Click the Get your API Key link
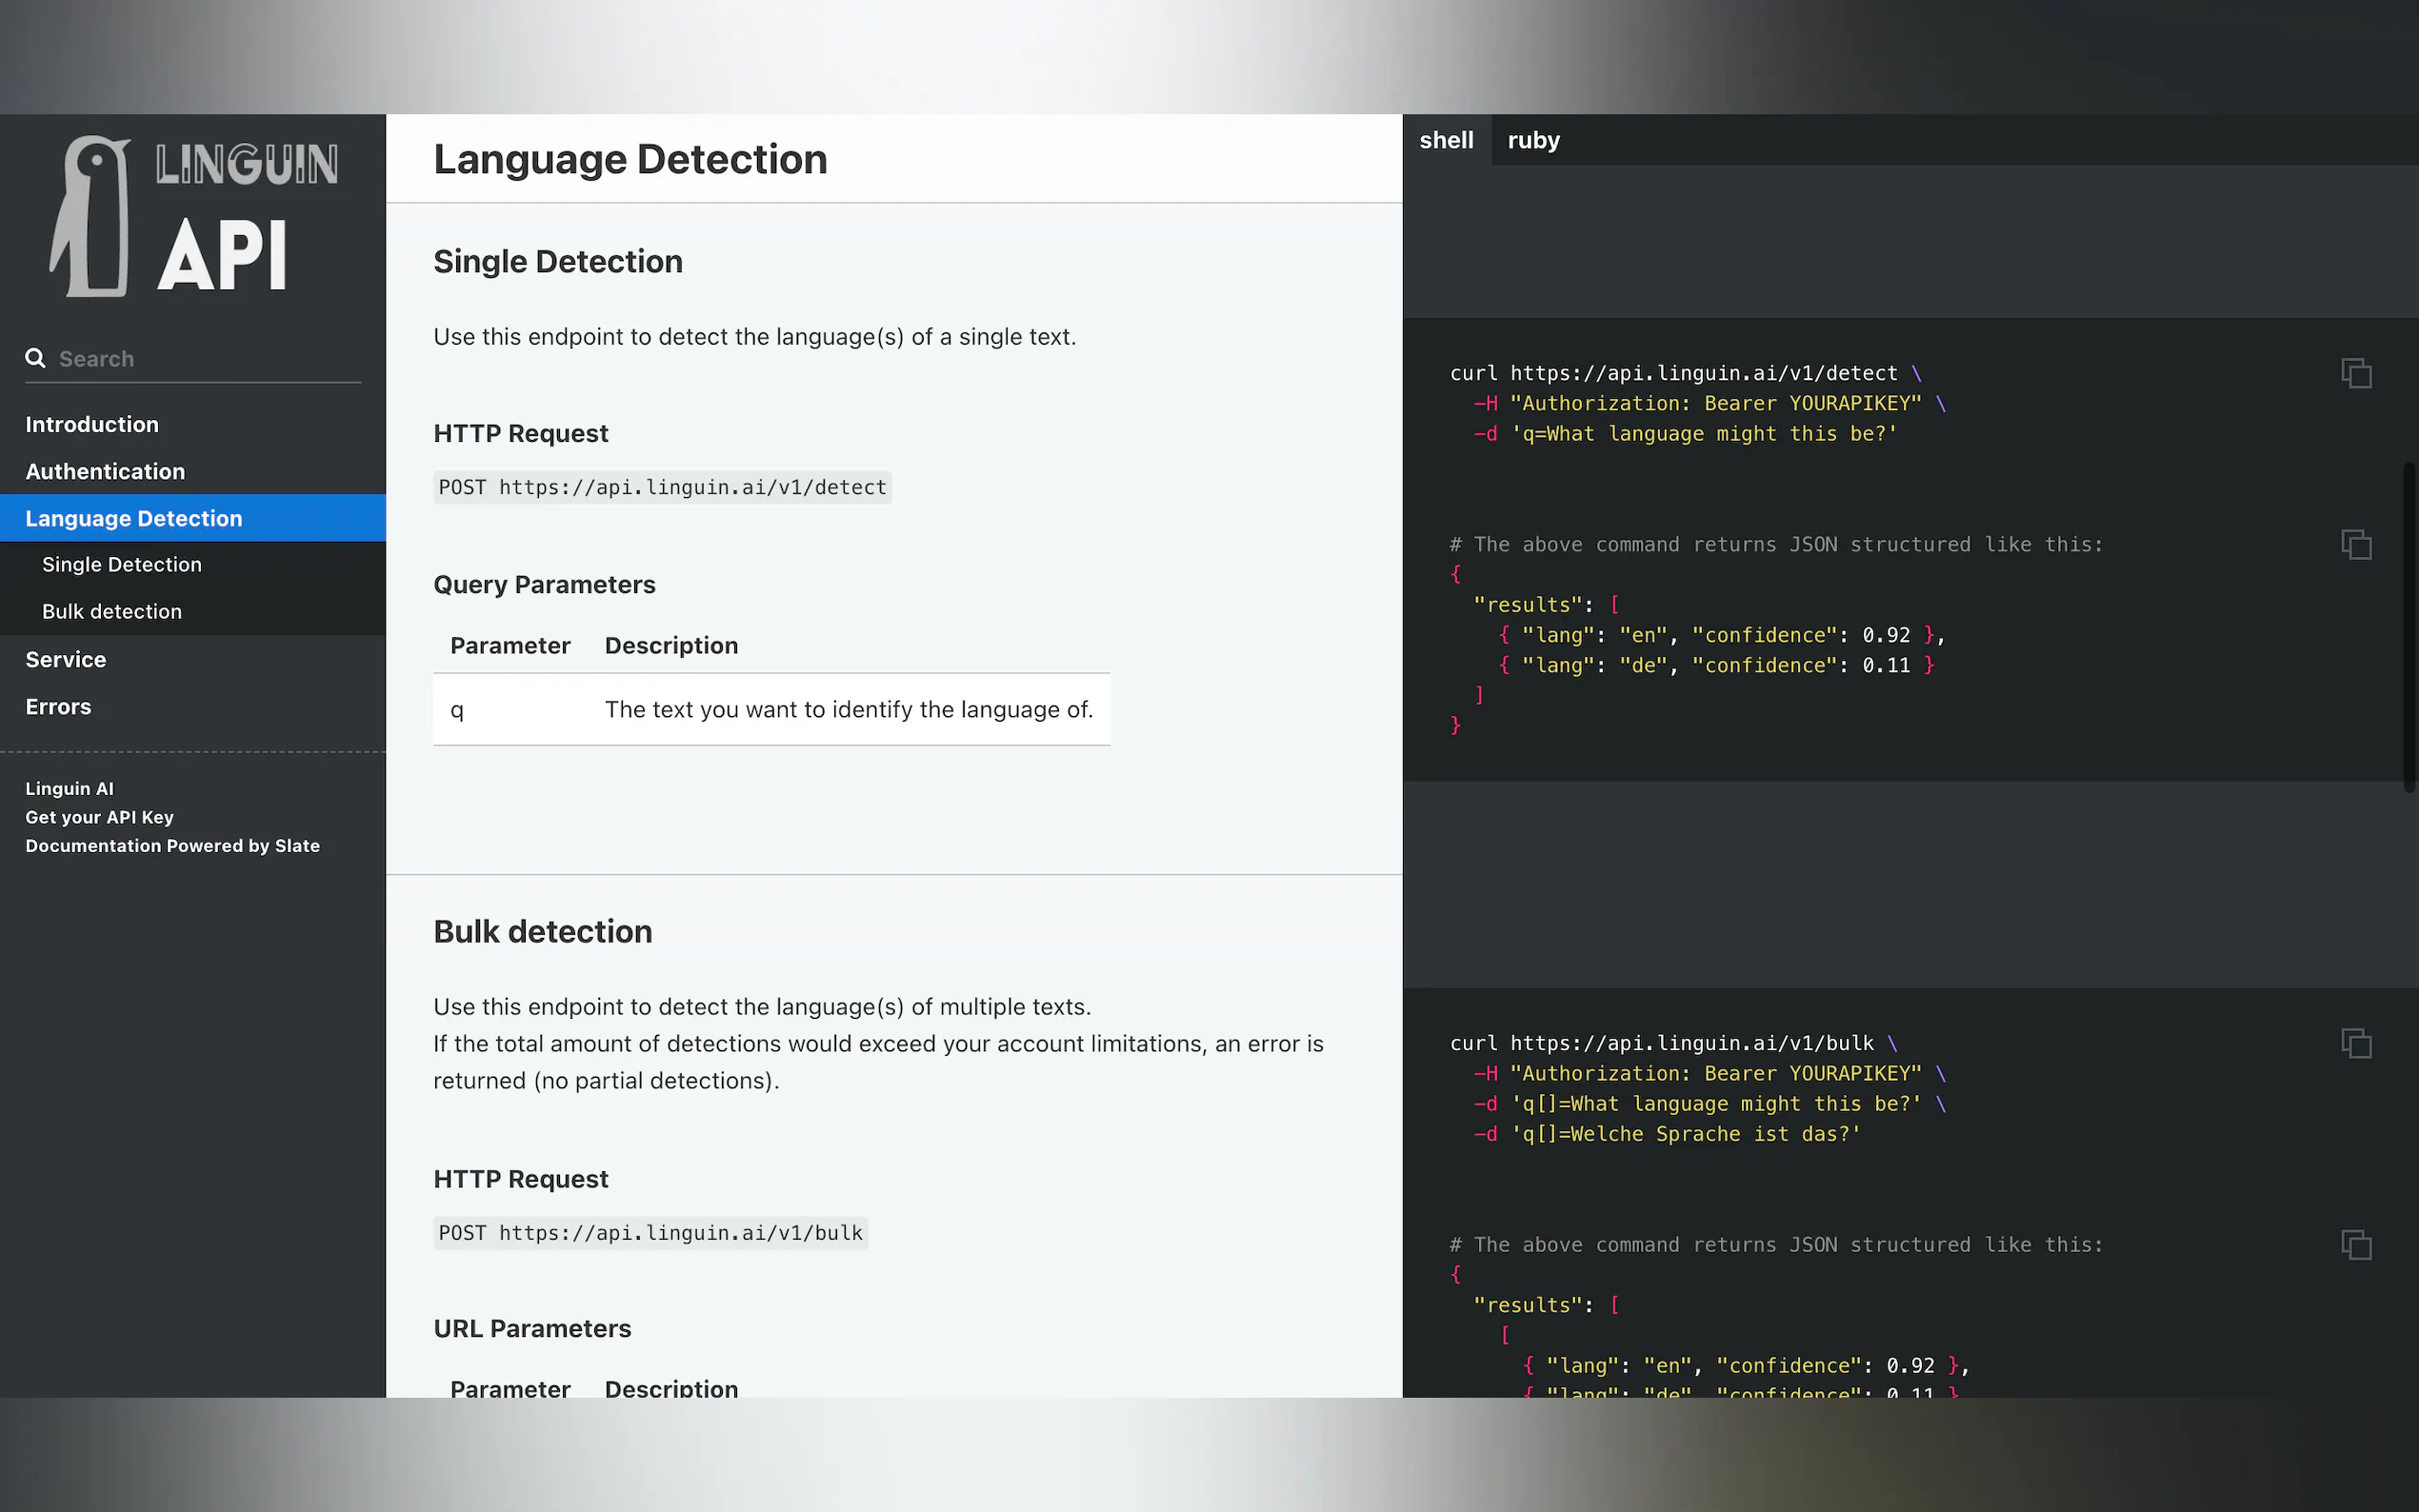Viewport: 2419px width, 1512px height. point(99,817)
